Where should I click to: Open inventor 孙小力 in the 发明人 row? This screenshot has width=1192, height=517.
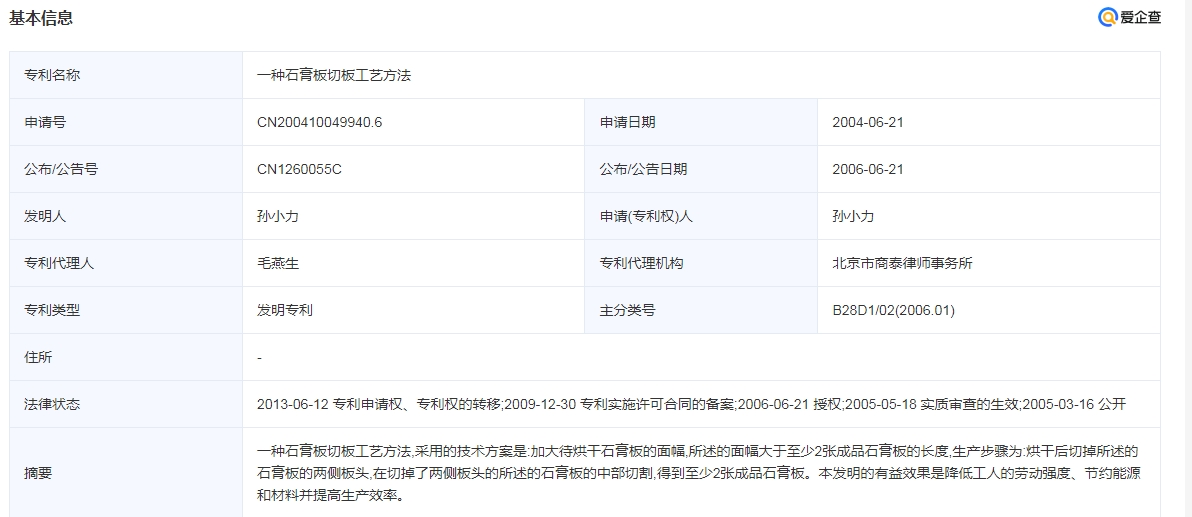coord(278,216)
